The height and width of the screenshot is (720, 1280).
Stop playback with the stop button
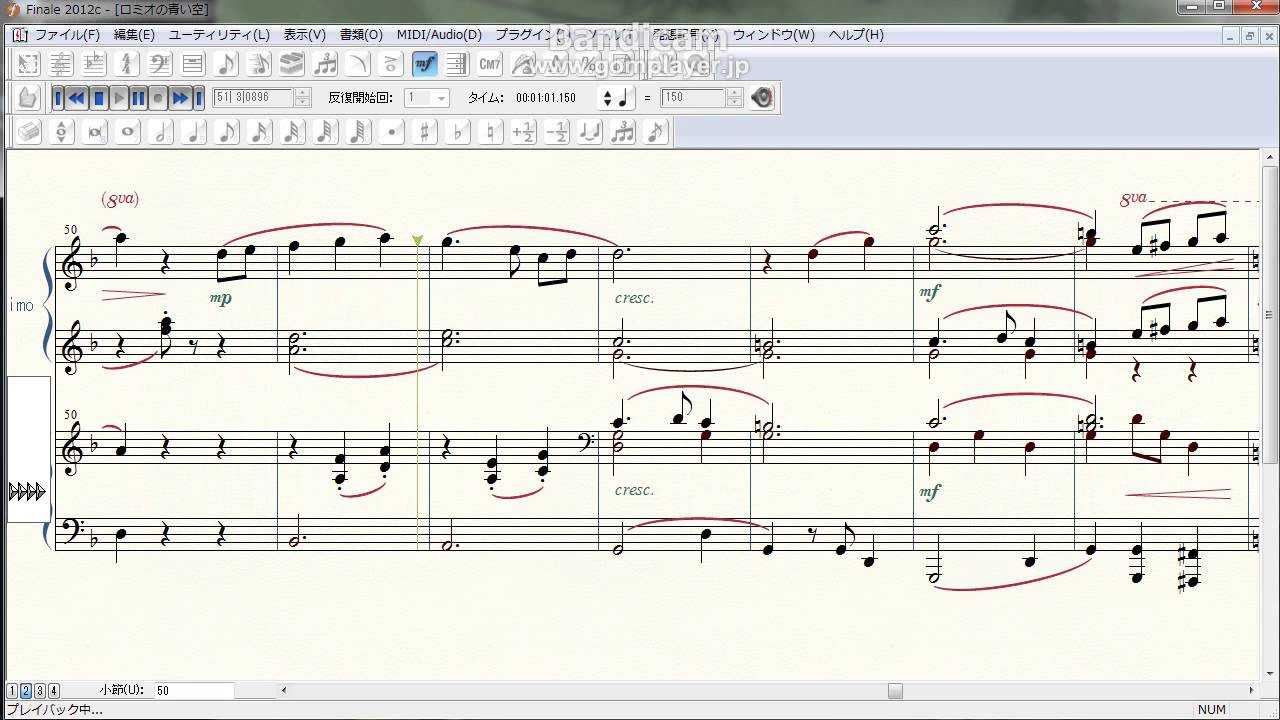[99, 98]
